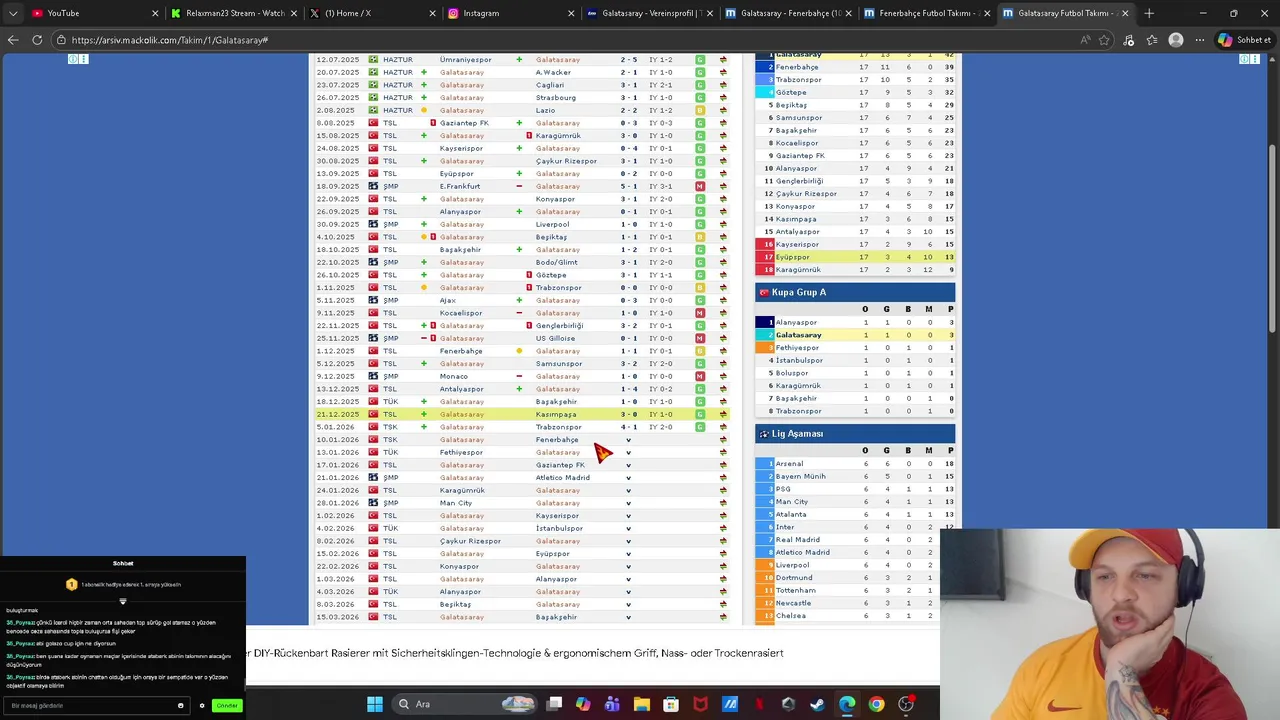Click the HAZTUR competition icon on Cagliari row
Image resolution: width=1280 pixels, height=720 pixels.
[373, 85]
